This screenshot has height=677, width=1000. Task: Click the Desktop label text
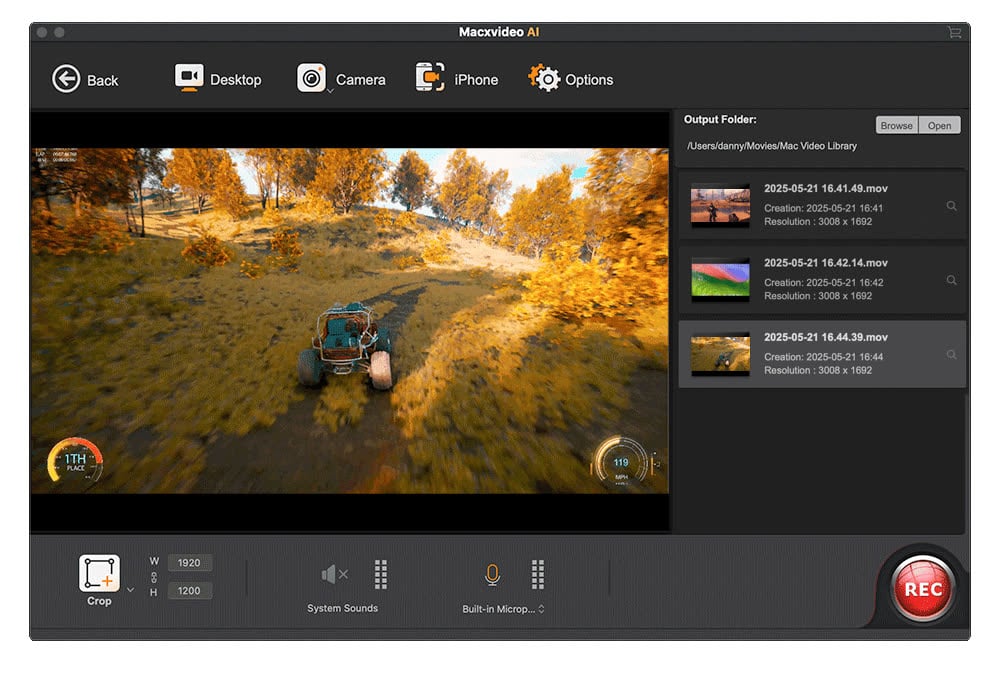[x=235, y=80]
